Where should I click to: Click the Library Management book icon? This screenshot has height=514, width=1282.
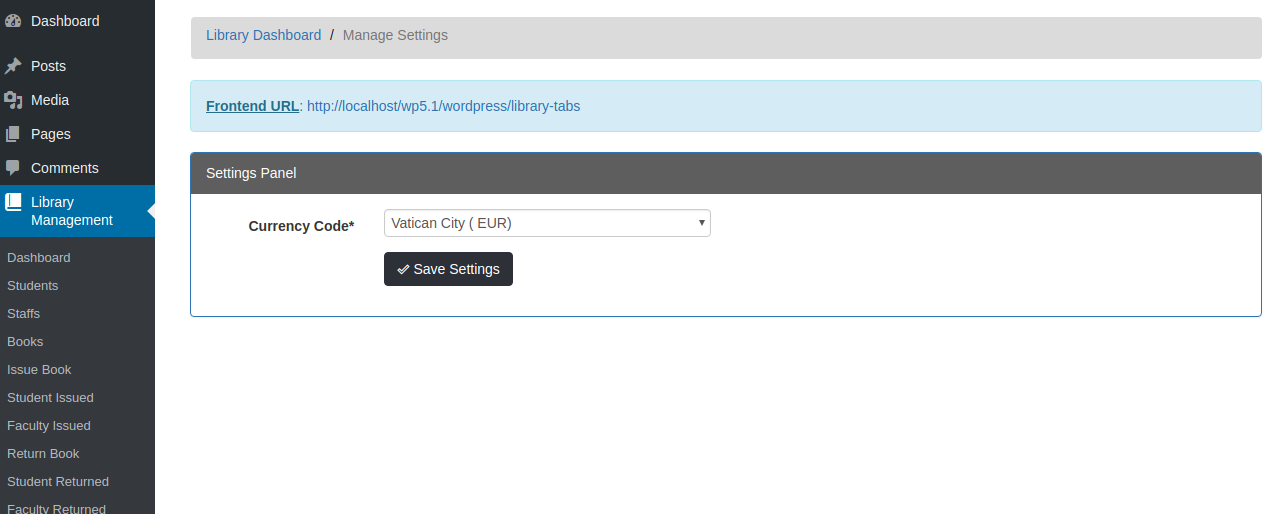[x=13, y=203]
